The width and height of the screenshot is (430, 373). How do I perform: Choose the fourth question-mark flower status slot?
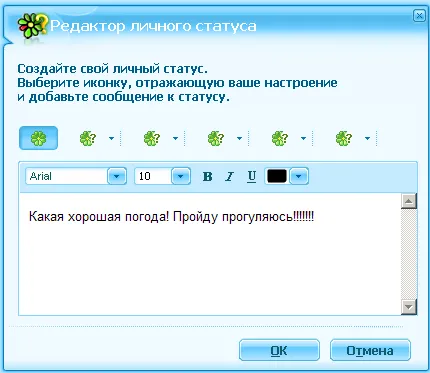point(280,138)
